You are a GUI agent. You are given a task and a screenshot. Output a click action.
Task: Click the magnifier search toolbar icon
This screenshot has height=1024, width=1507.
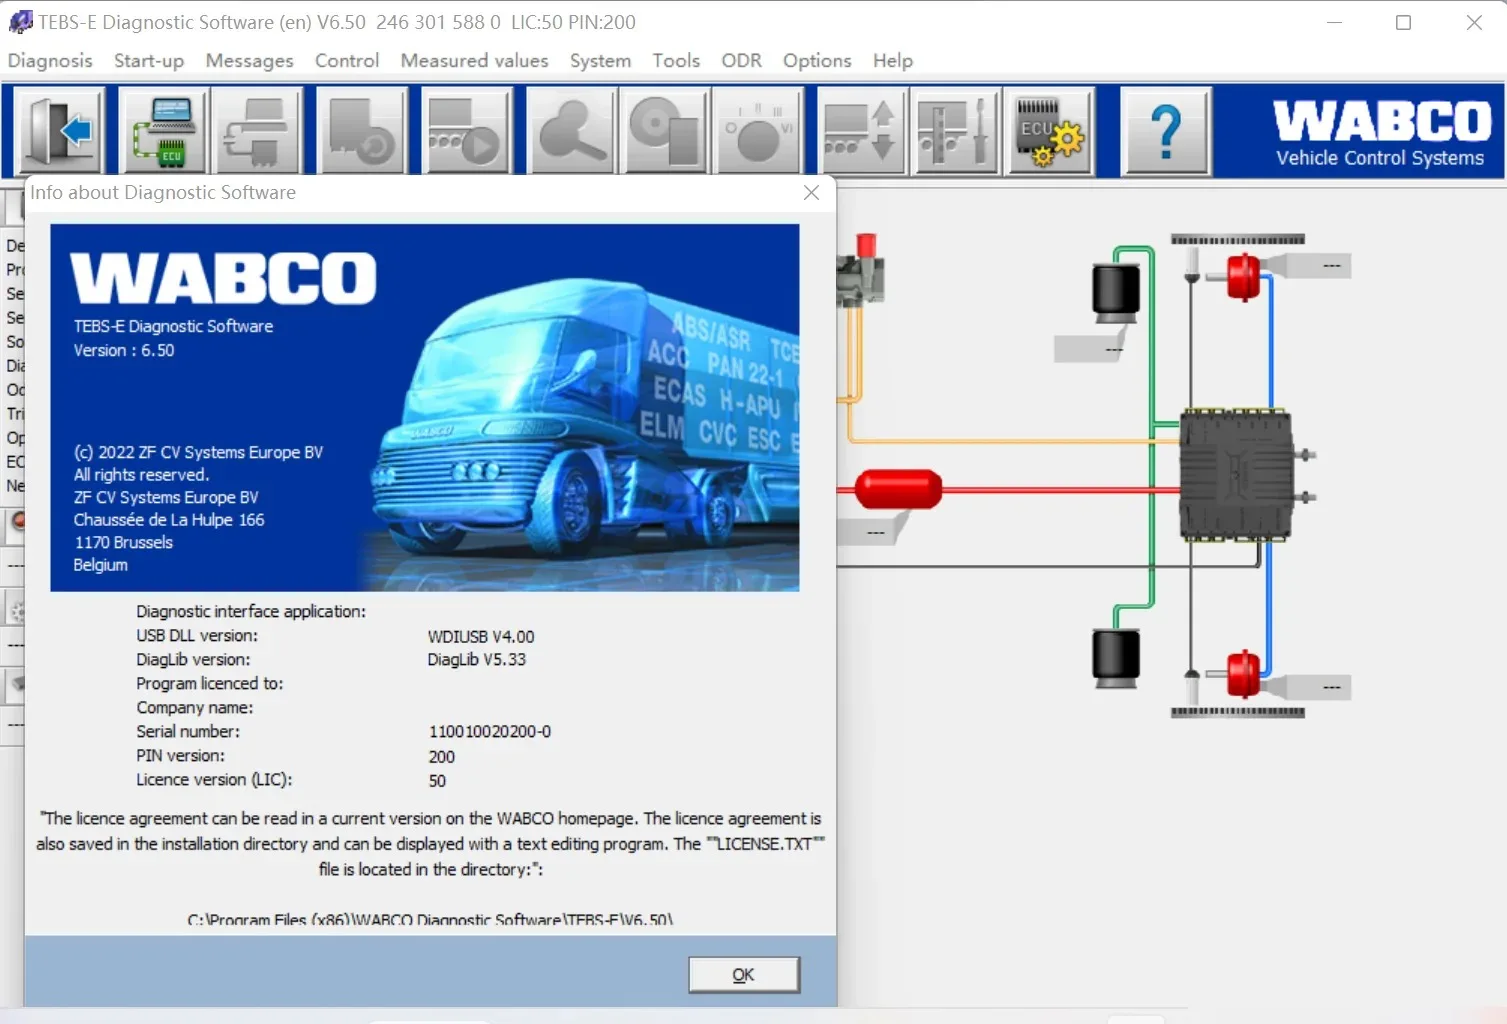click(x=570, y=131)
